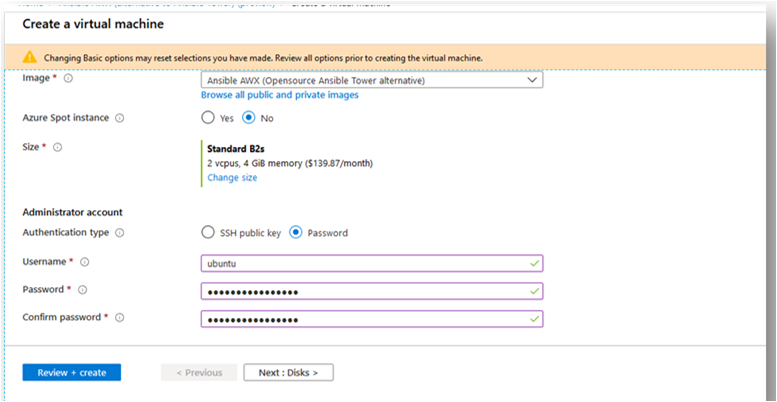Click the Username field containing ubuntu
Image resolution: width=777 pixels, height=402 pixels.
click(372, 263)
